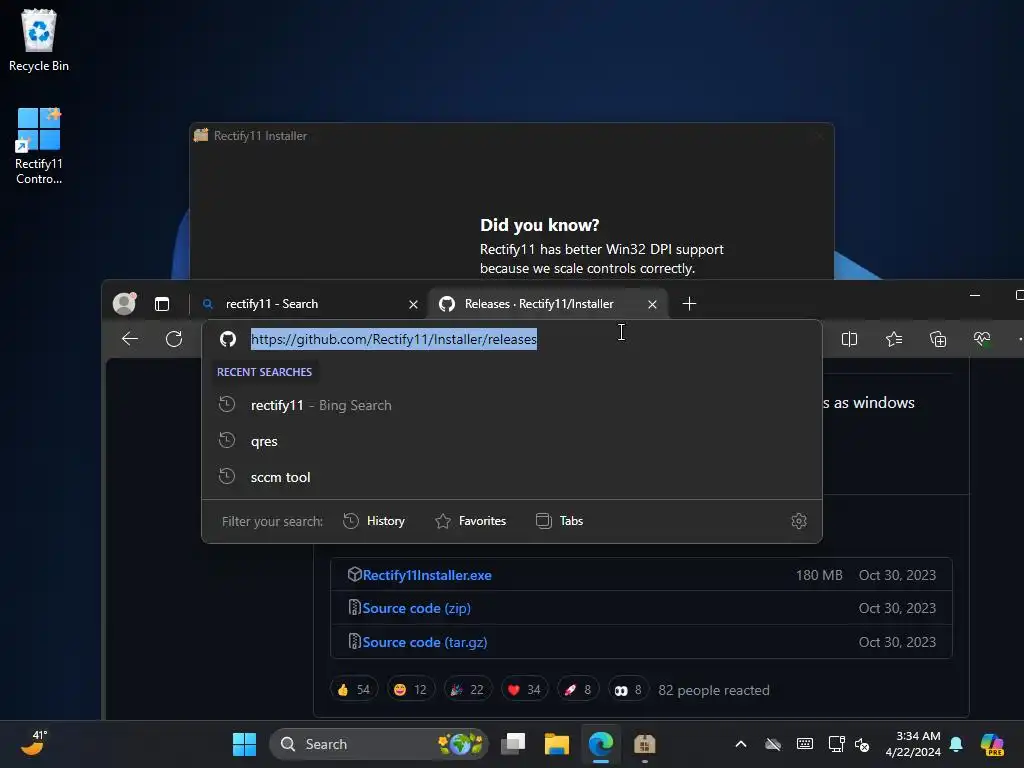The width and height of the screenshot is (1024, 768).
Task: Open the Edge profile avatar
Action: (124, 304)
